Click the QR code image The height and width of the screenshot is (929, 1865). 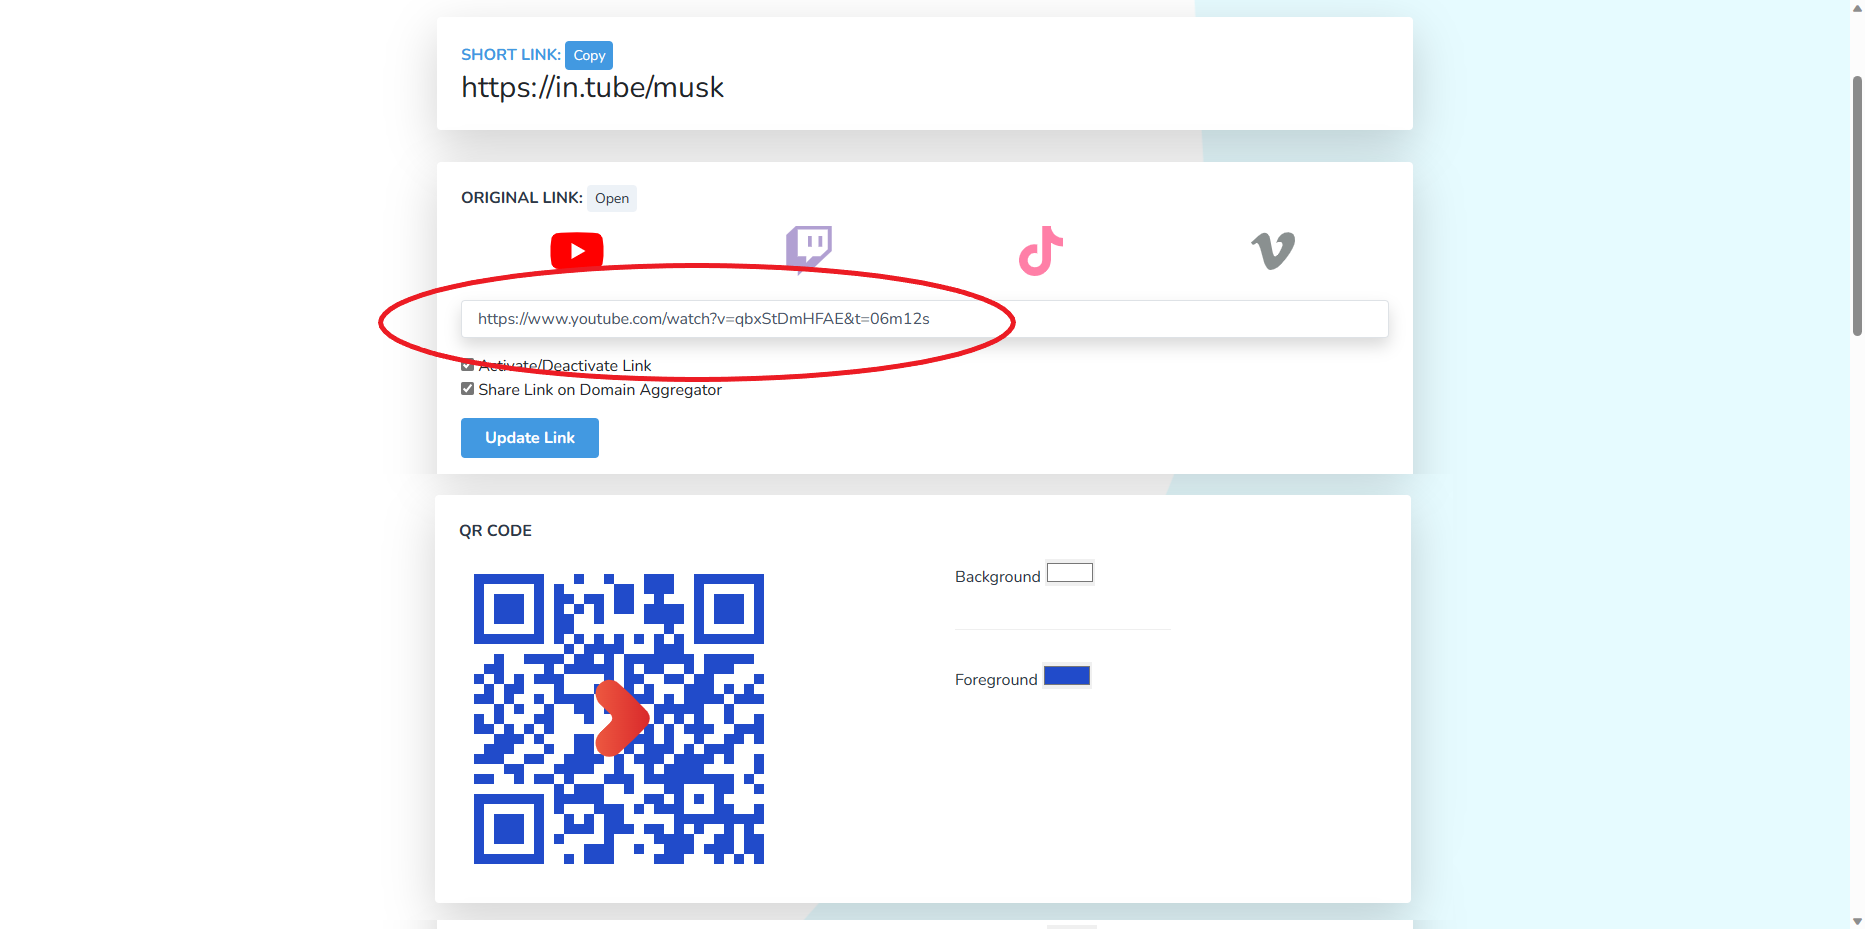coord(619,719)
